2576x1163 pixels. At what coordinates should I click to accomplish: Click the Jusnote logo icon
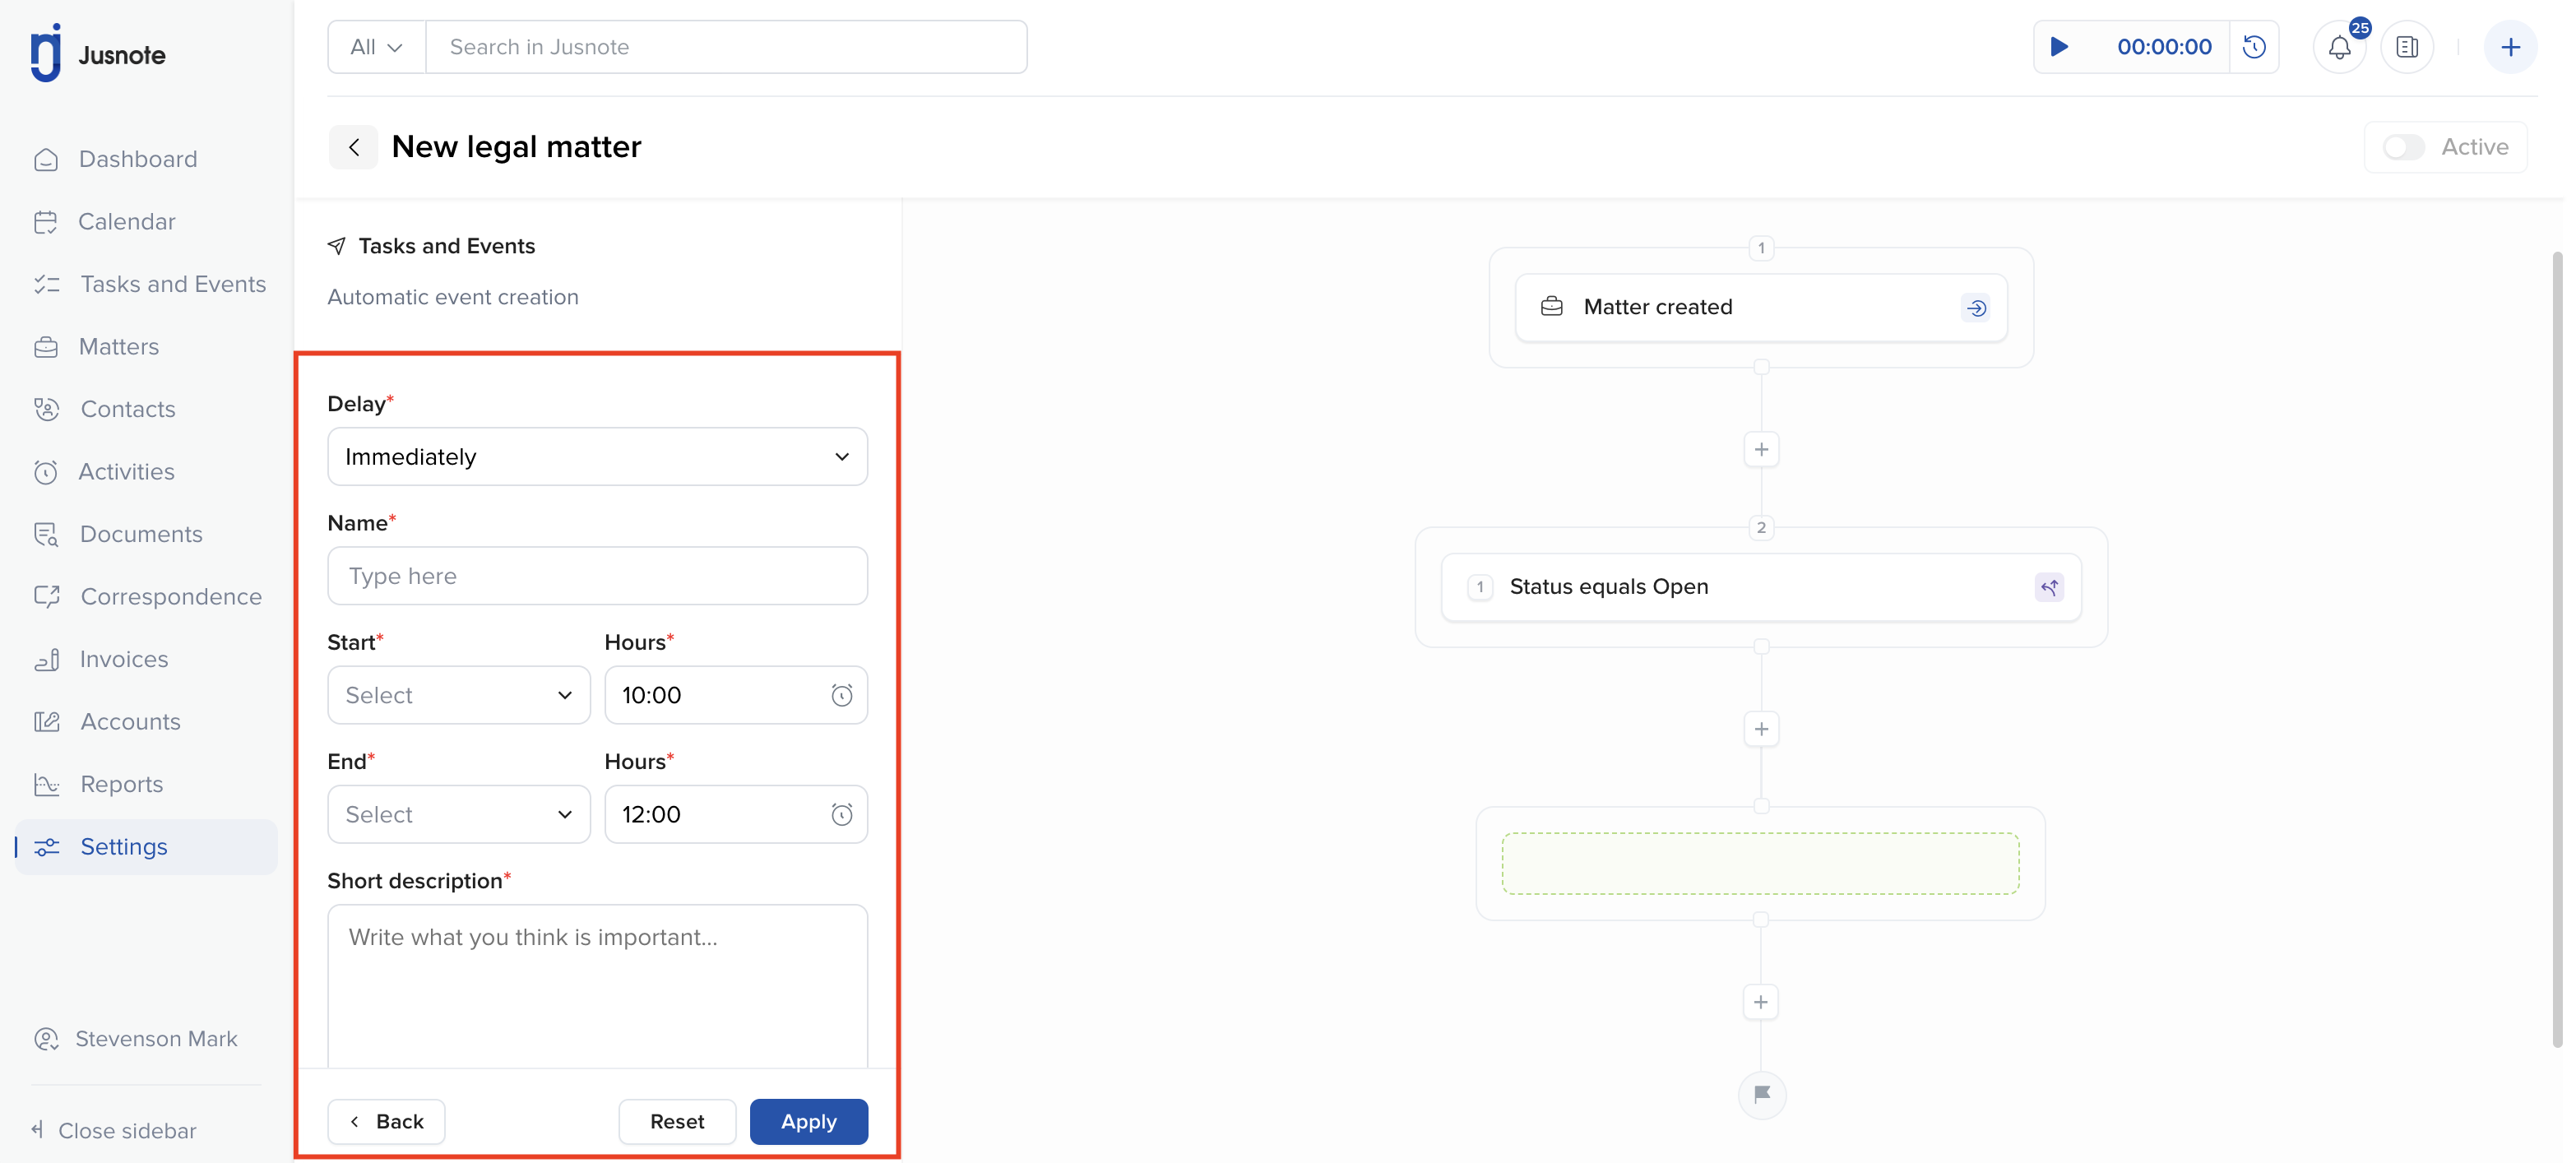tap(46, 53)
